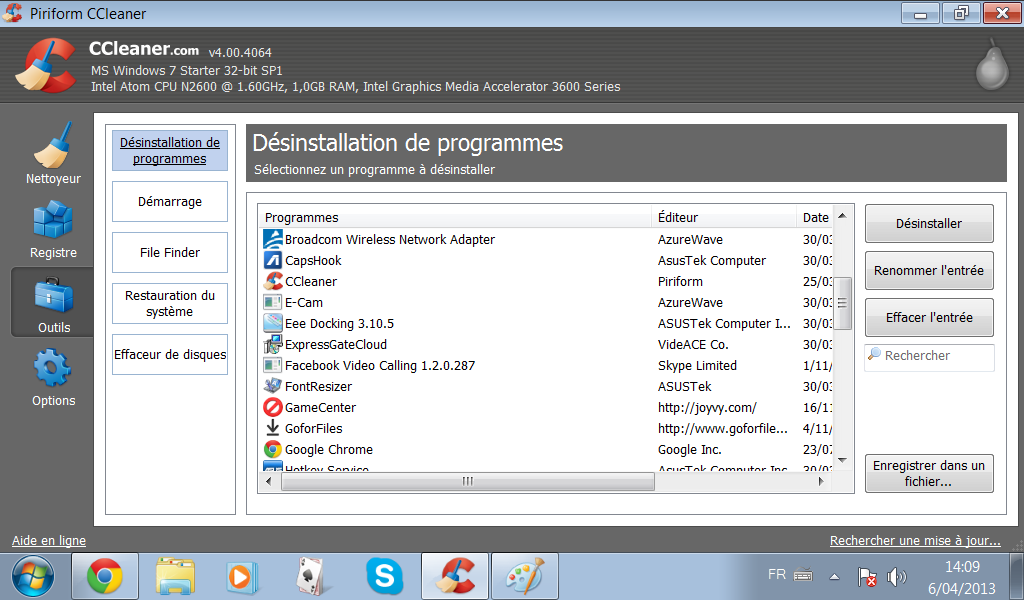Click the Facebook Video Calling icon
This screenshot has height=600, width=1024.
(x=272, y=366)
